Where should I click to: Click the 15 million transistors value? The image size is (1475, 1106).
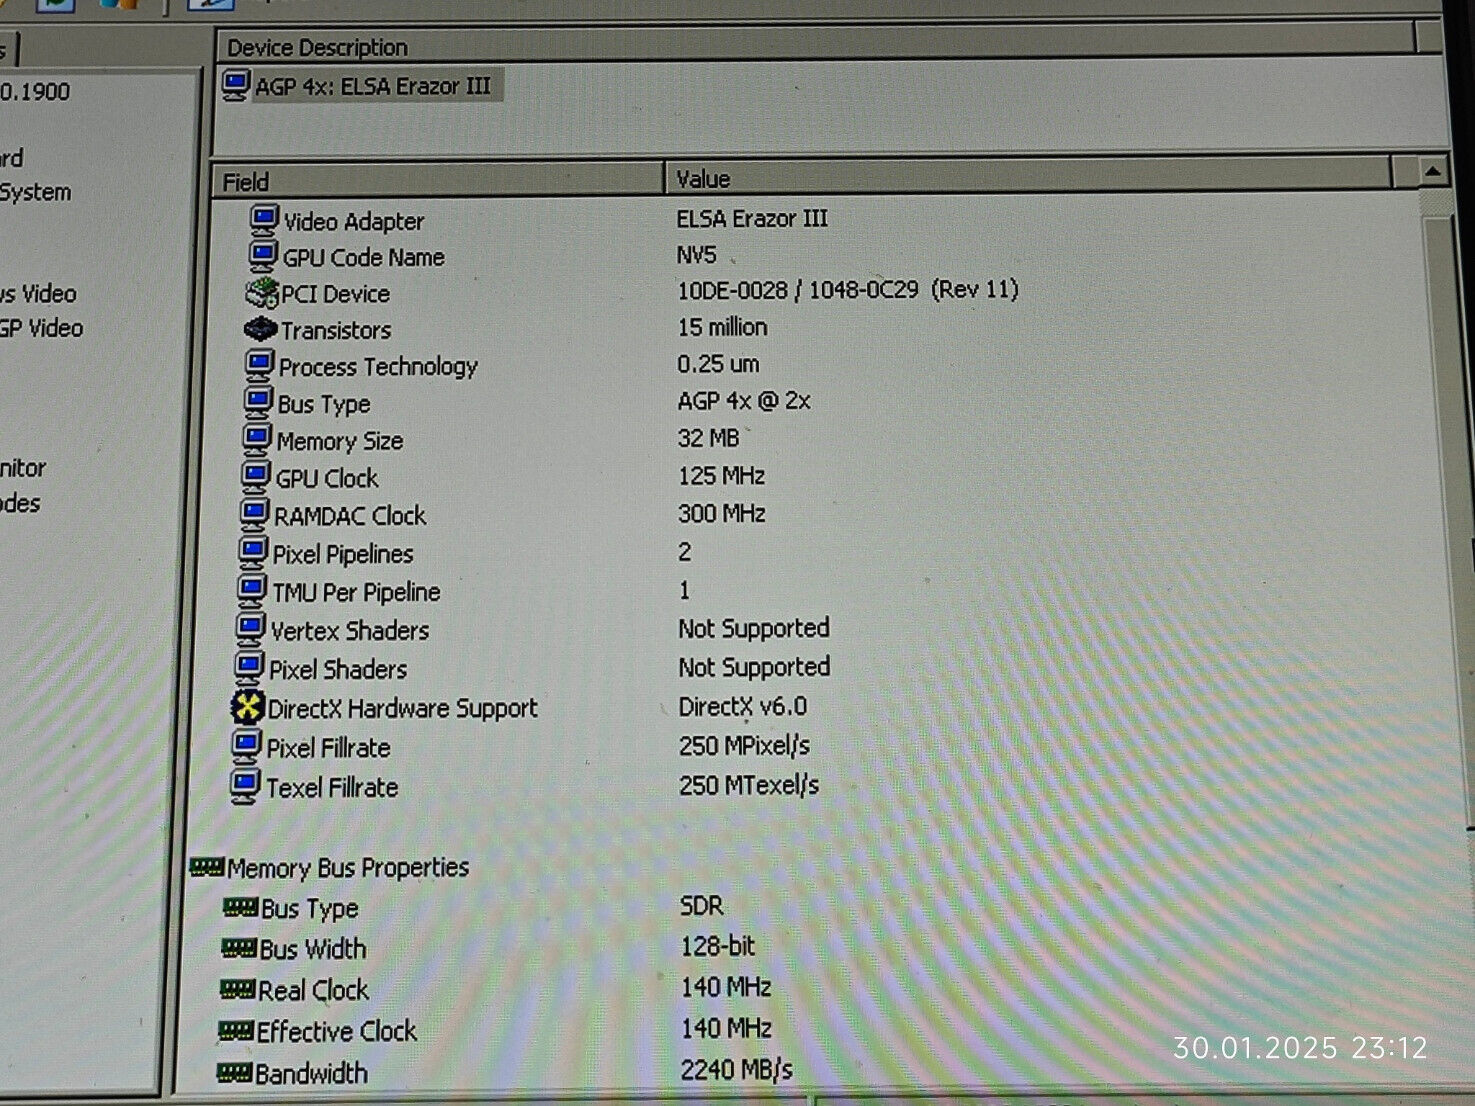point(722,327)
